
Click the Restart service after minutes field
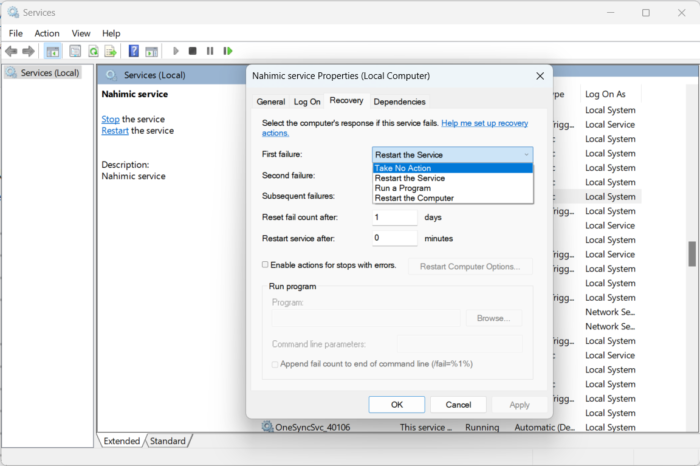click(x=395, y=238)
